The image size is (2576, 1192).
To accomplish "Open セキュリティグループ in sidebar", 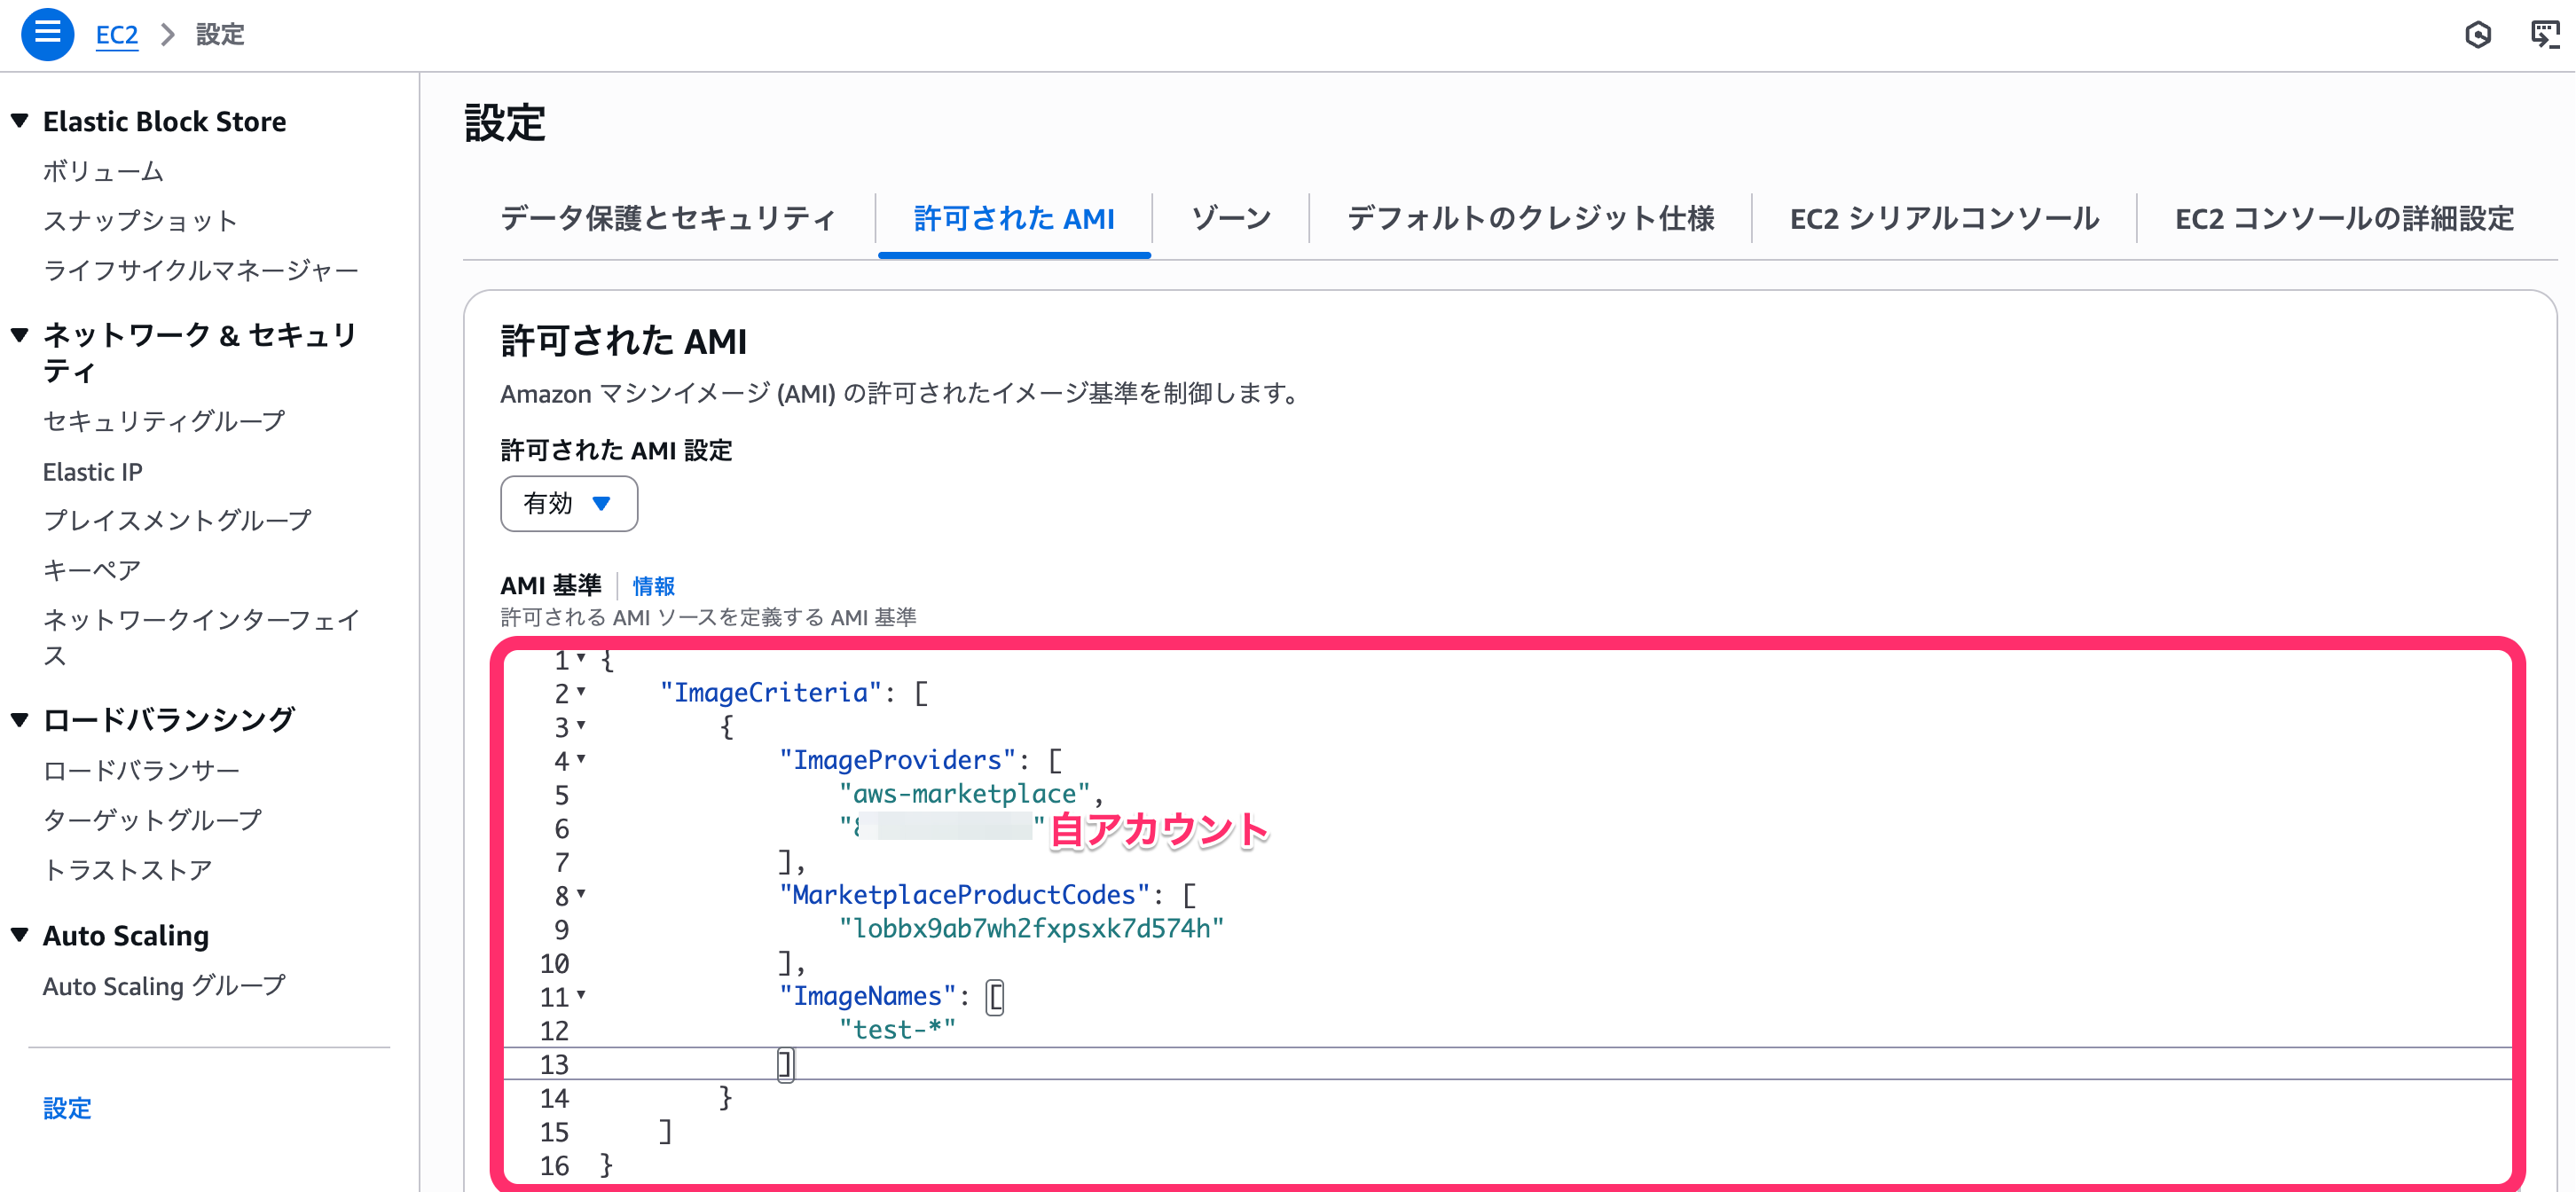I will coord(164,421).
